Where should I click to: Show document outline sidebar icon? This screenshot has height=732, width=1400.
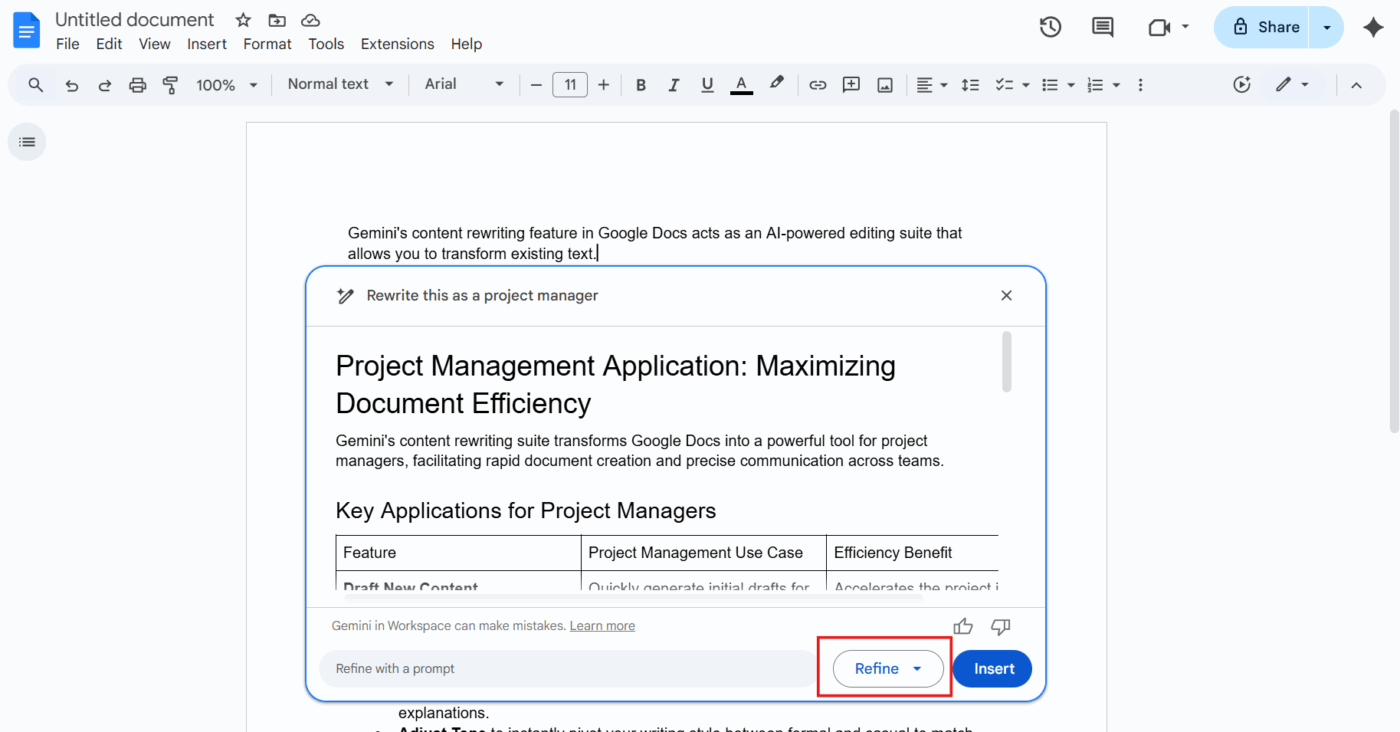tap(27, 142)
